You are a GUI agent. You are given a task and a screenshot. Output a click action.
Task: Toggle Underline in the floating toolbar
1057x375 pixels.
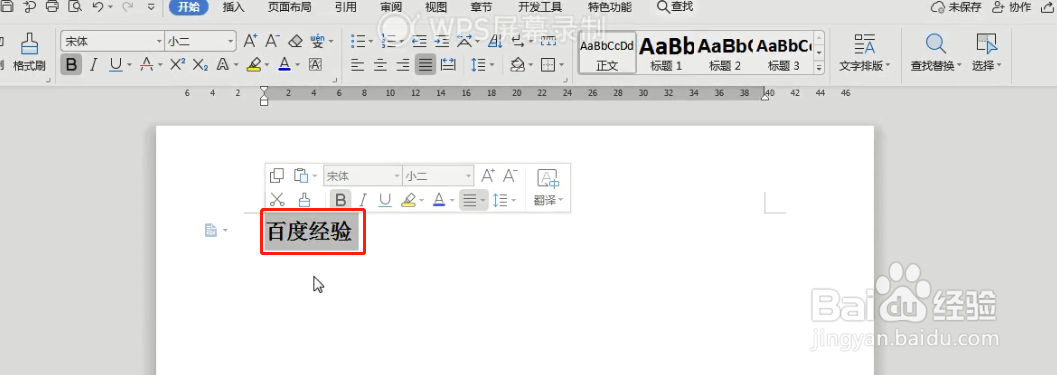385,200
